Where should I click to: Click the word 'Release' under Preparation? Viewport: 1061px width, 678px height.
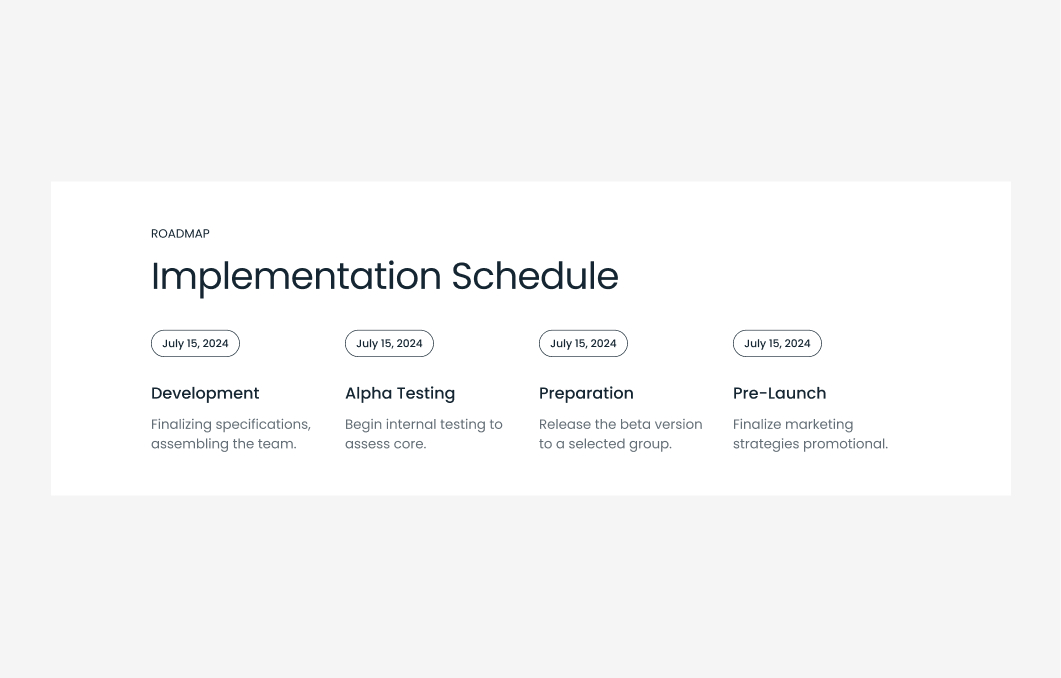[564, 424]
